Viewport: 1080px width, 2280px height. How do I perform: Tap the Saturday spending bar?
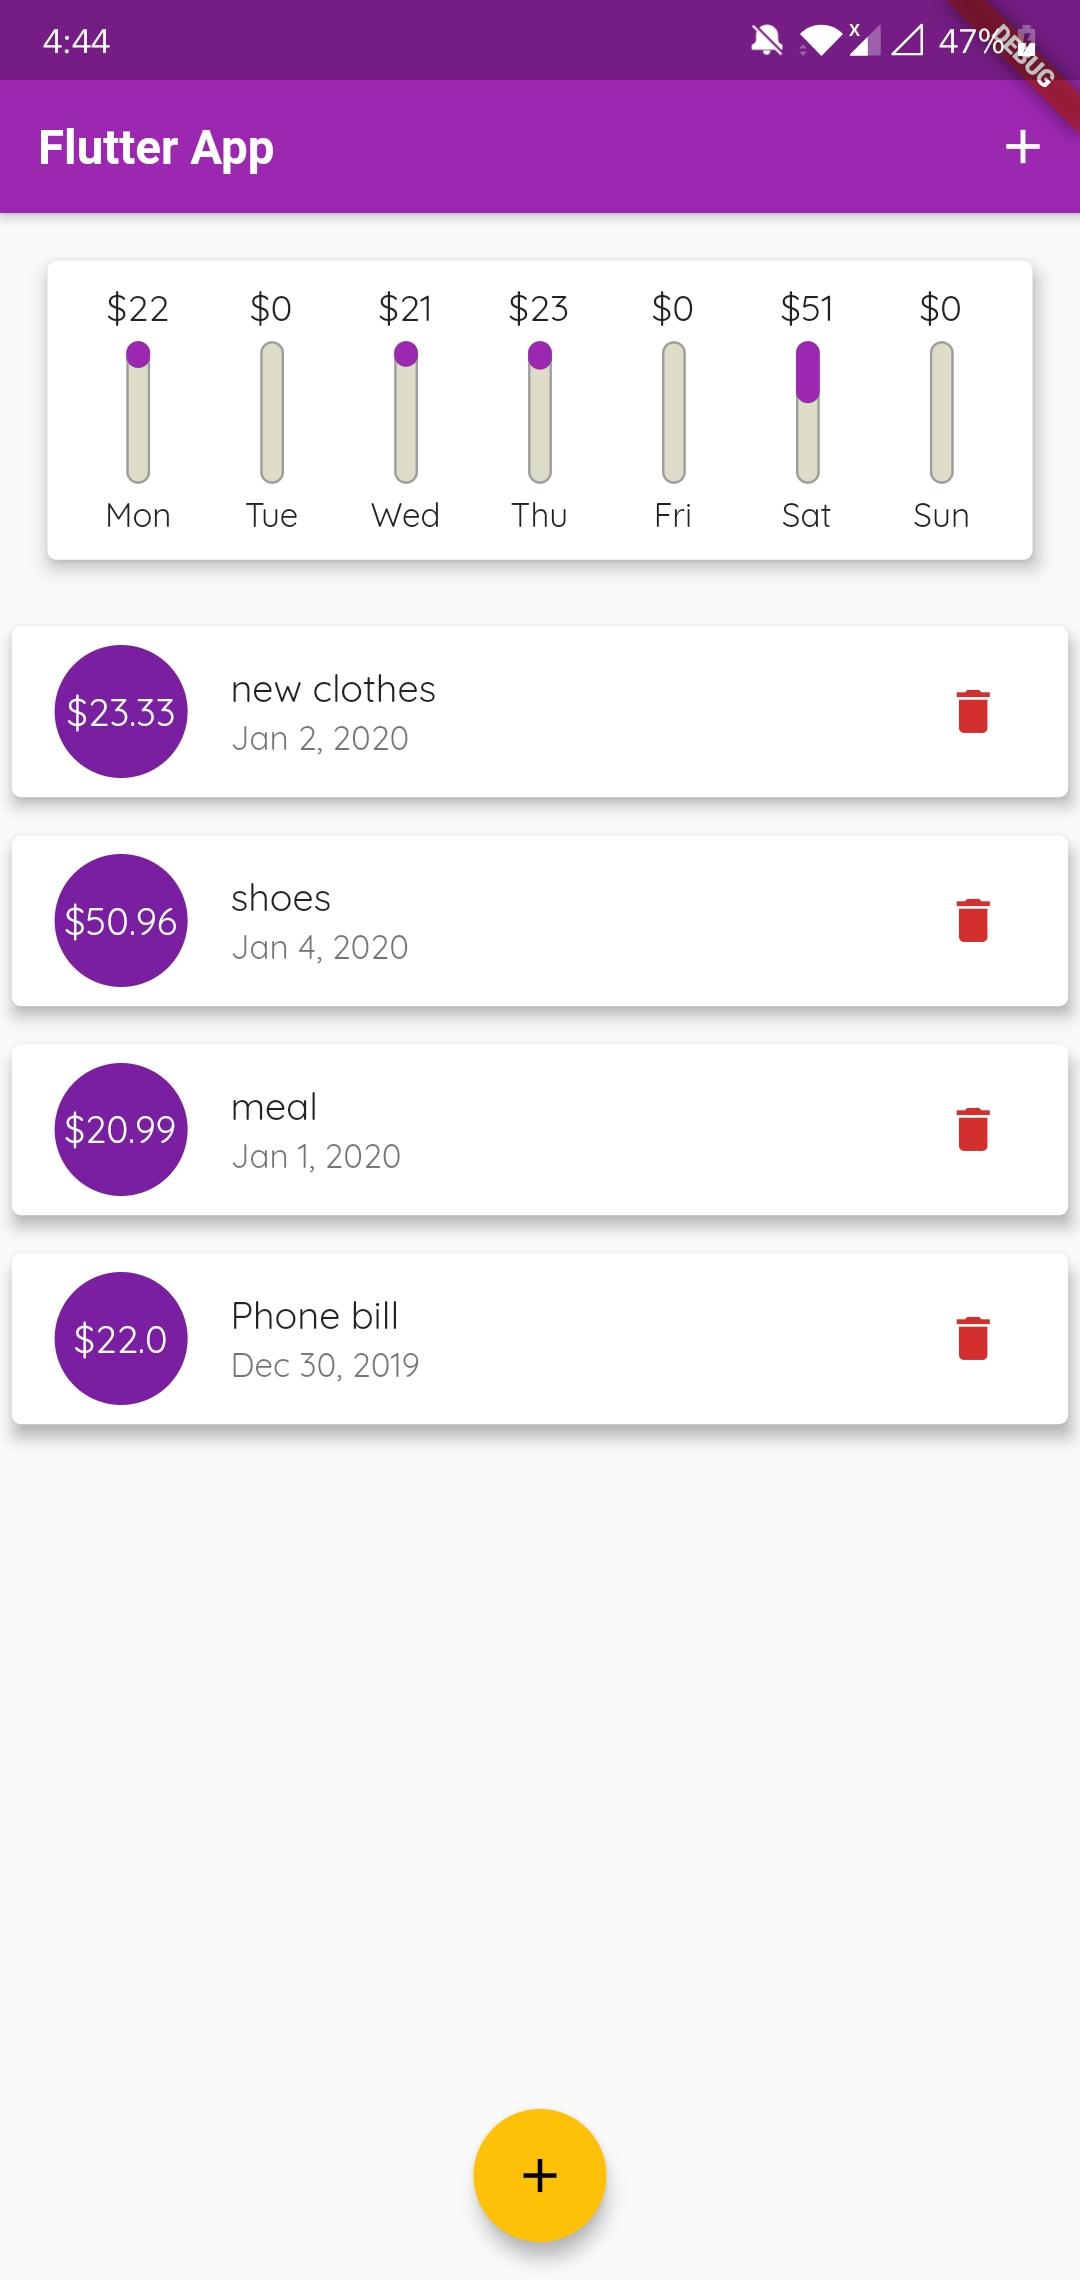[807, 412]
